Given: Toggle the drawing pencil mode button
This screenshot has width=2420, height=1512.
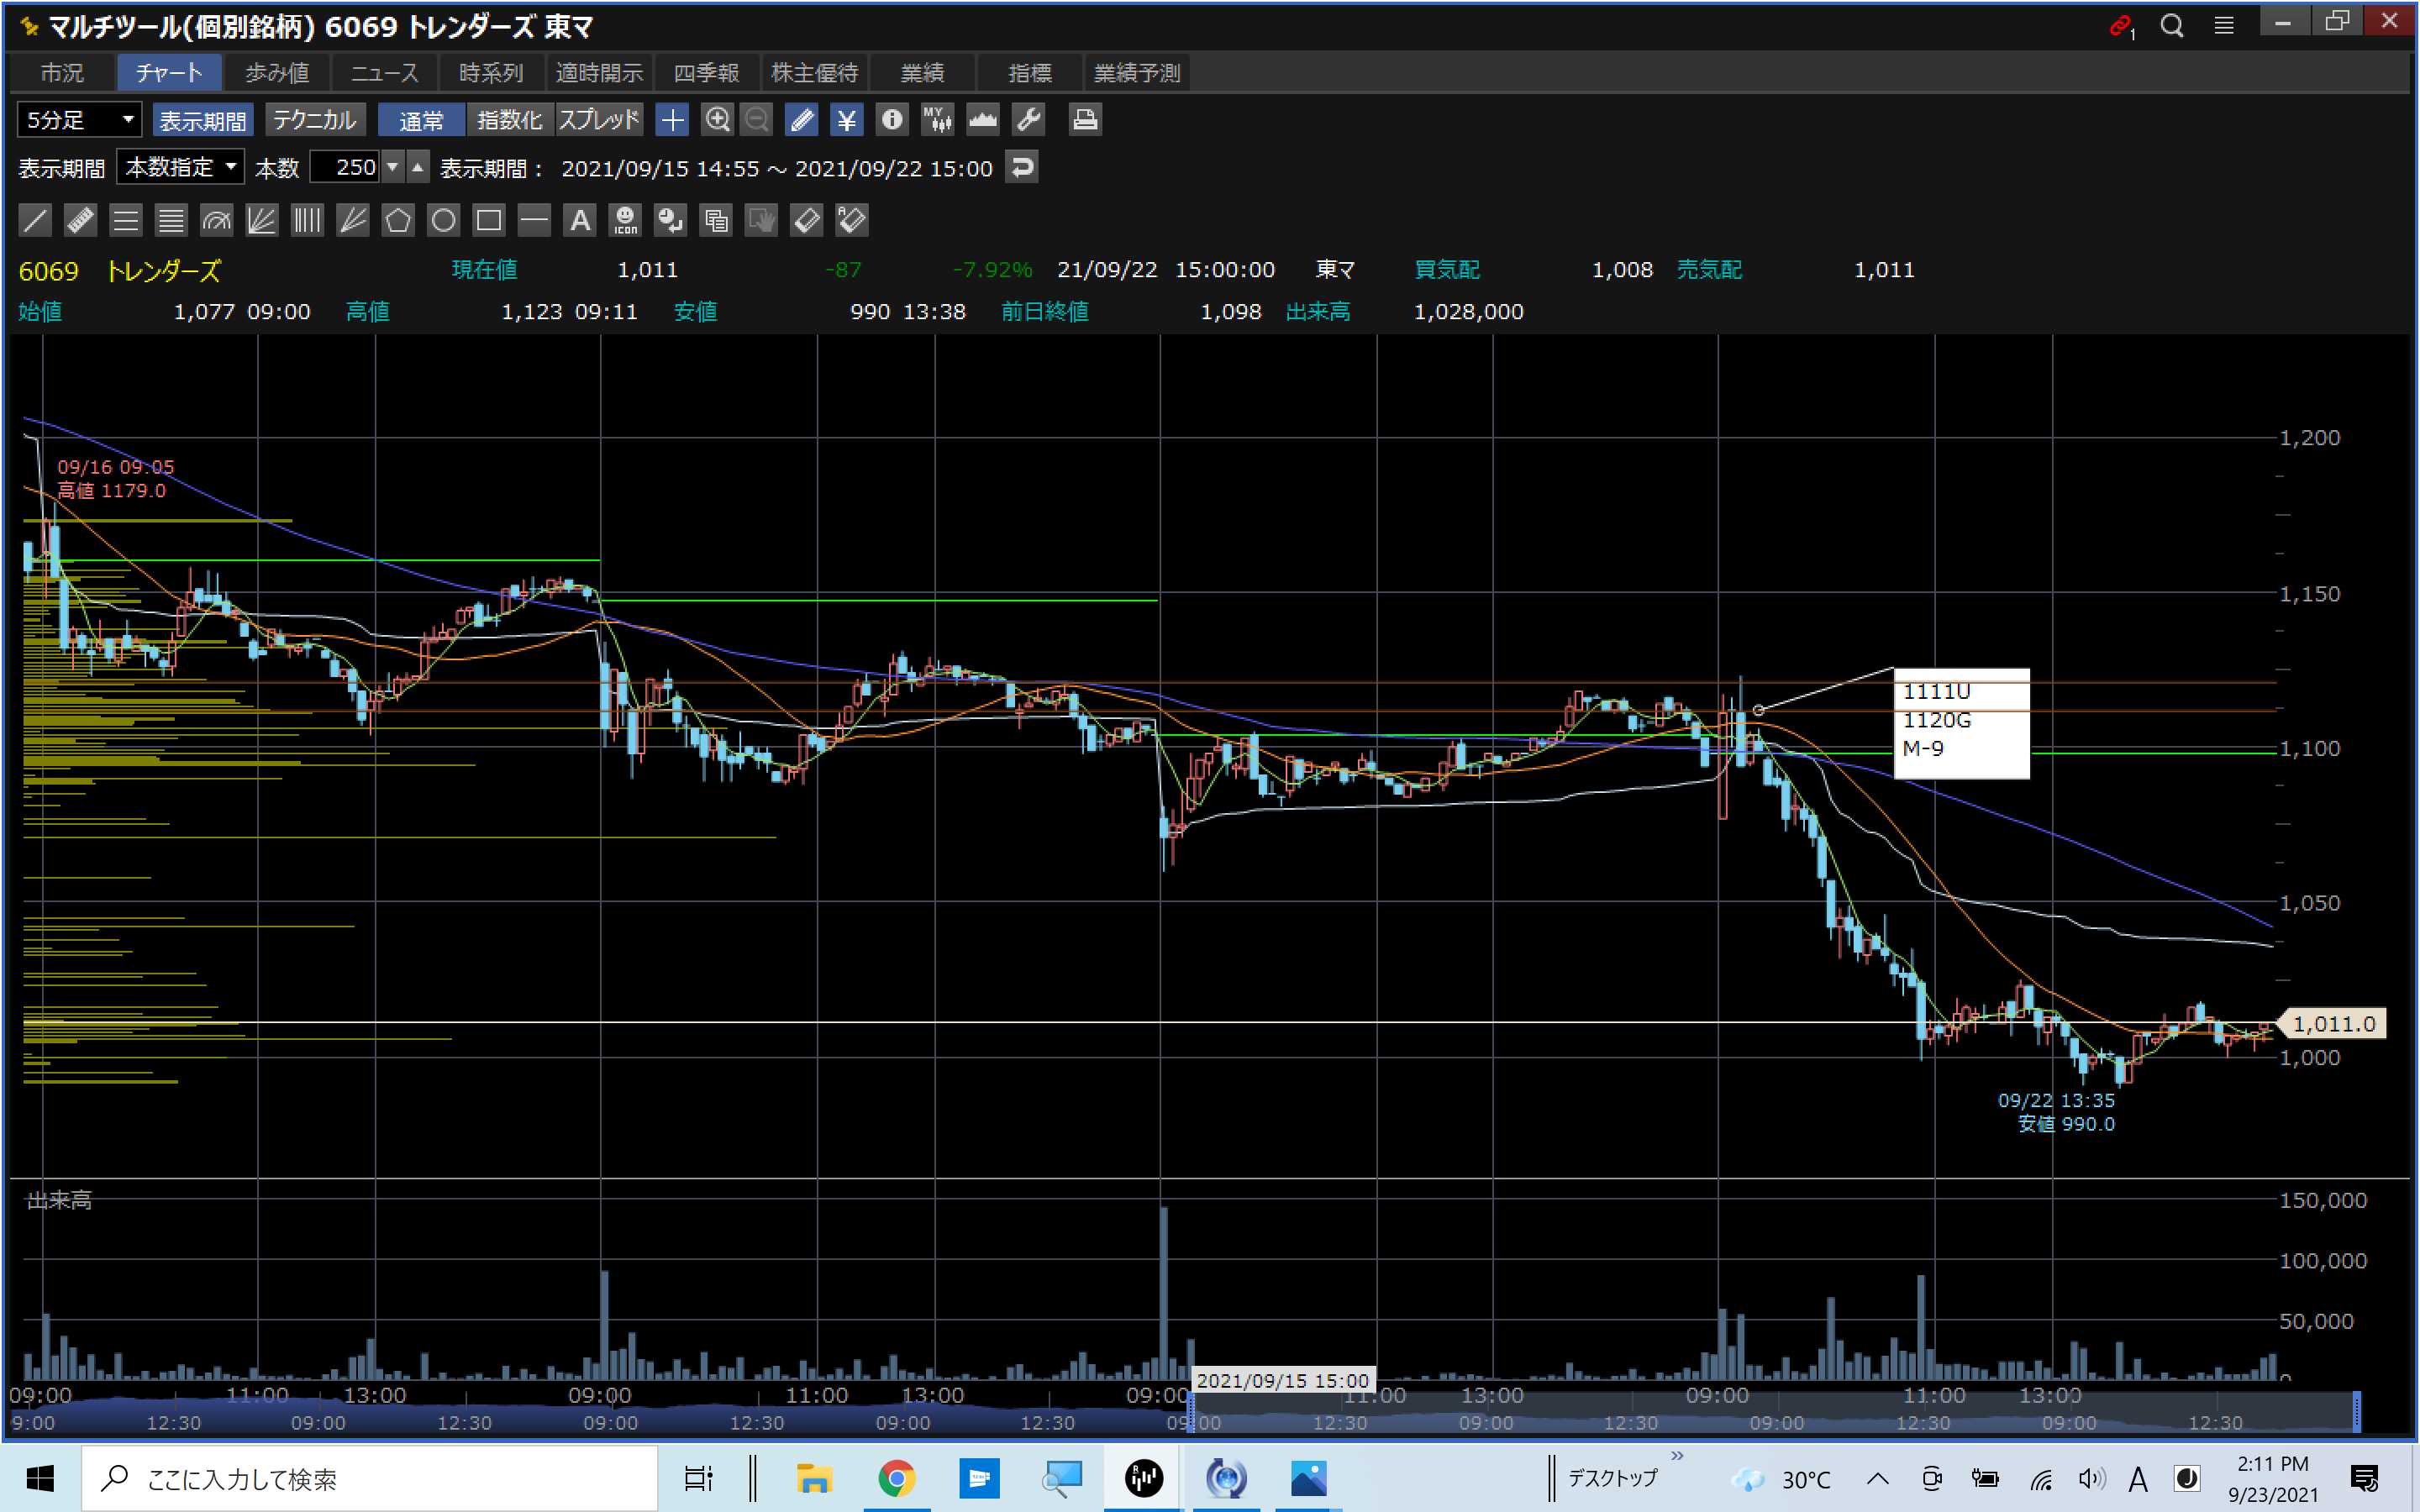Looking at the screenshot, I should pos(801,120).
